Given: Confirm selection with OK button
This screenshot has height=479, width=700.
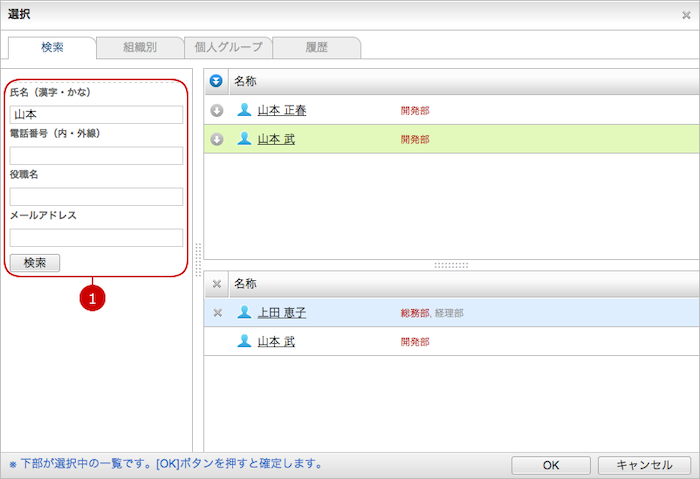Looking at the screenshot, I should tap(551, 465).
